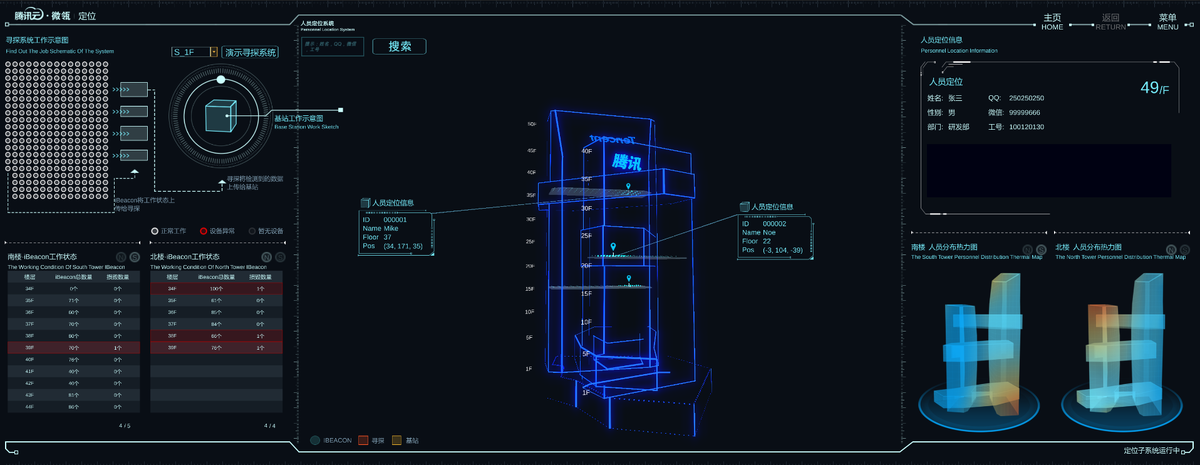Click the 工号 100120130 value

[x=1027, y=127]
